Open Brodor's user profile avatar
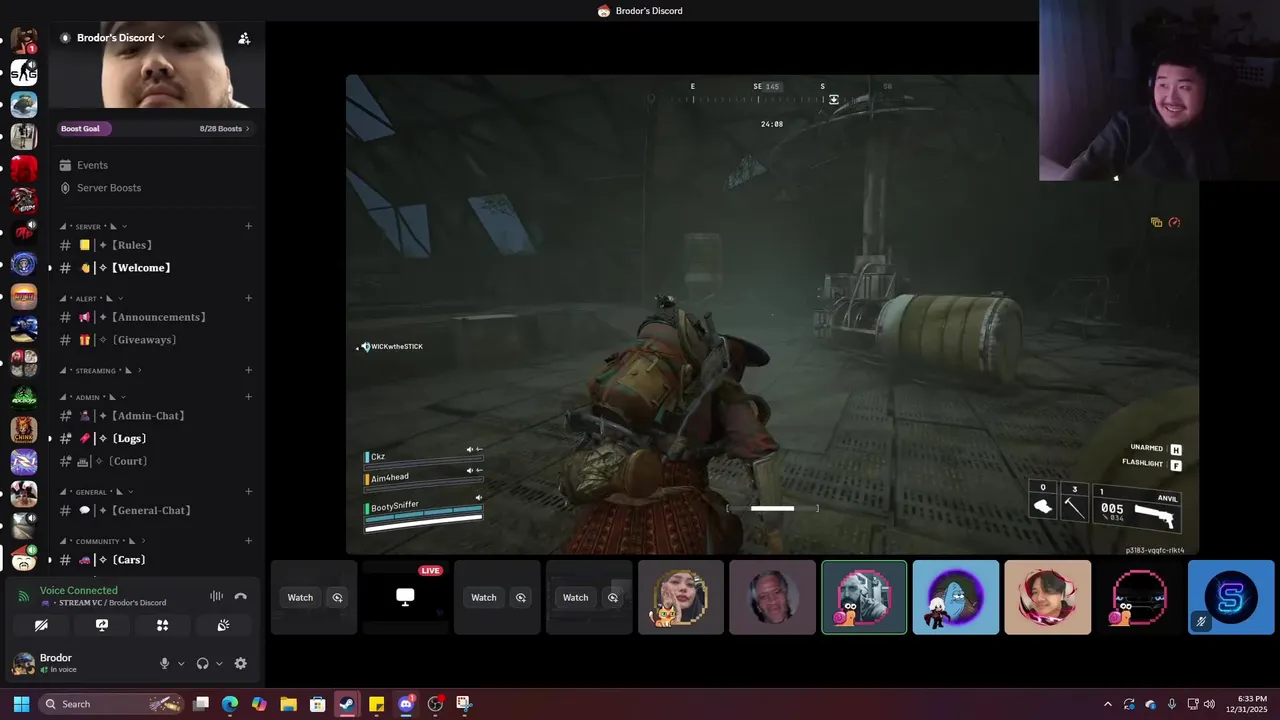Viewport: 1280px width, 720px height. pos(23,663)
